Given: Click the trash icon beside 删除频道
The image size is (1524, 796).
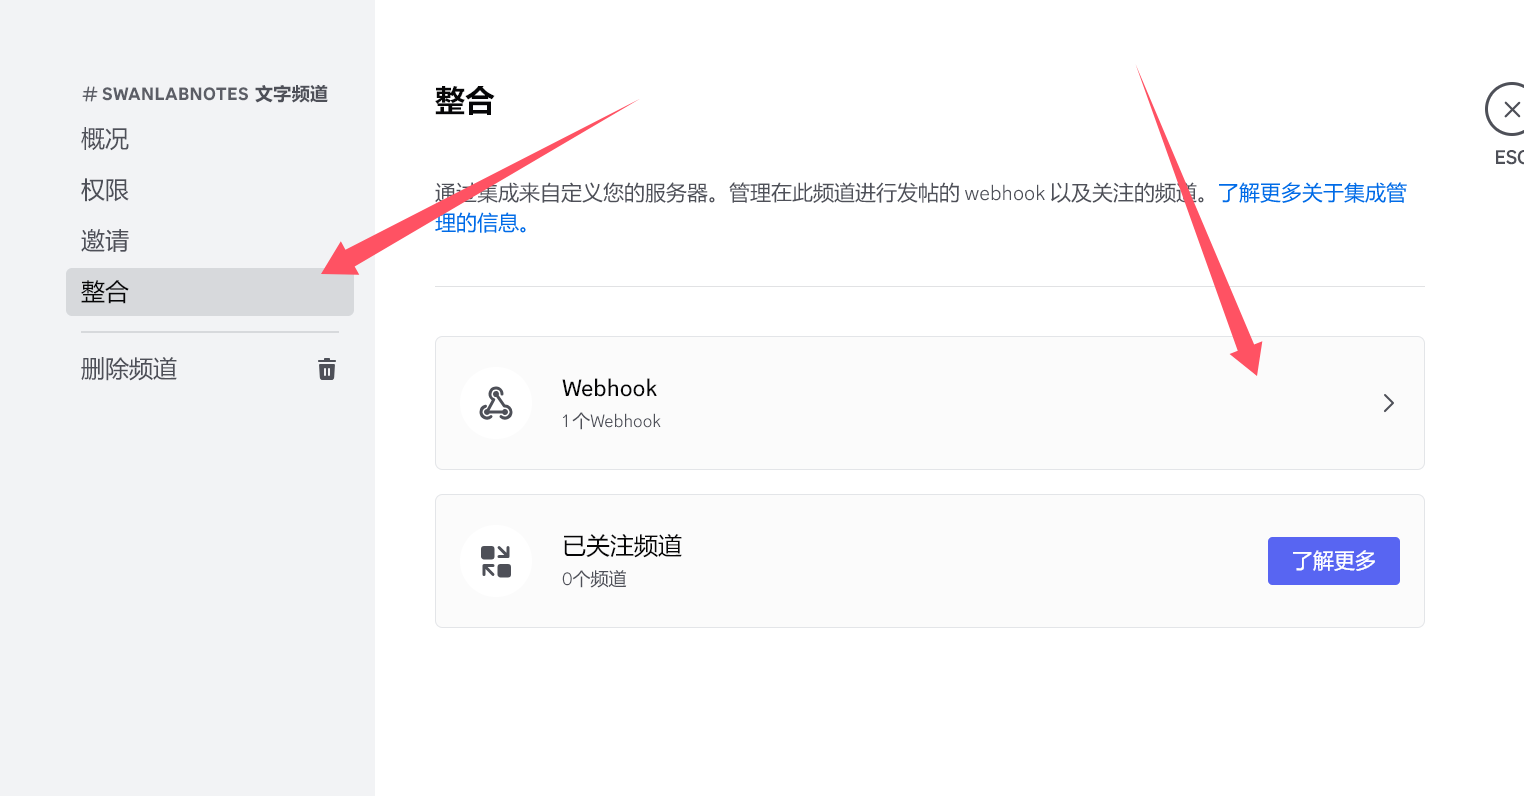Looking at the screenshot, I should (x=326, y=369).
